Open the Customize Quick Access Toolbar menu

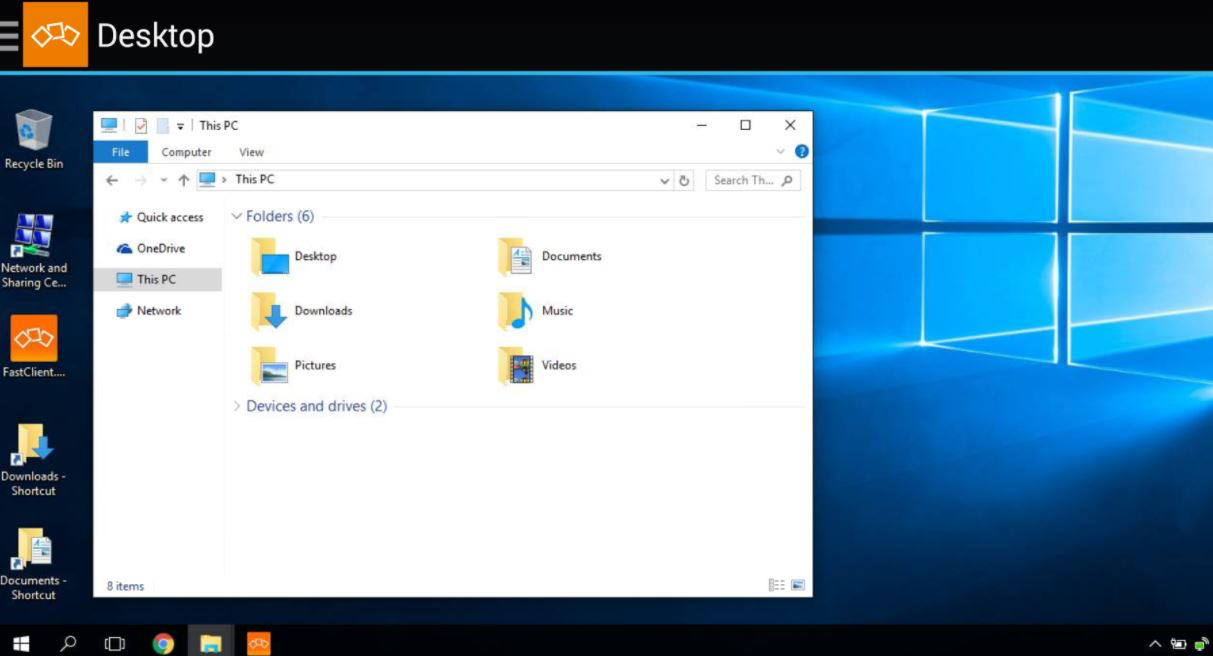(x=180, y=125)
